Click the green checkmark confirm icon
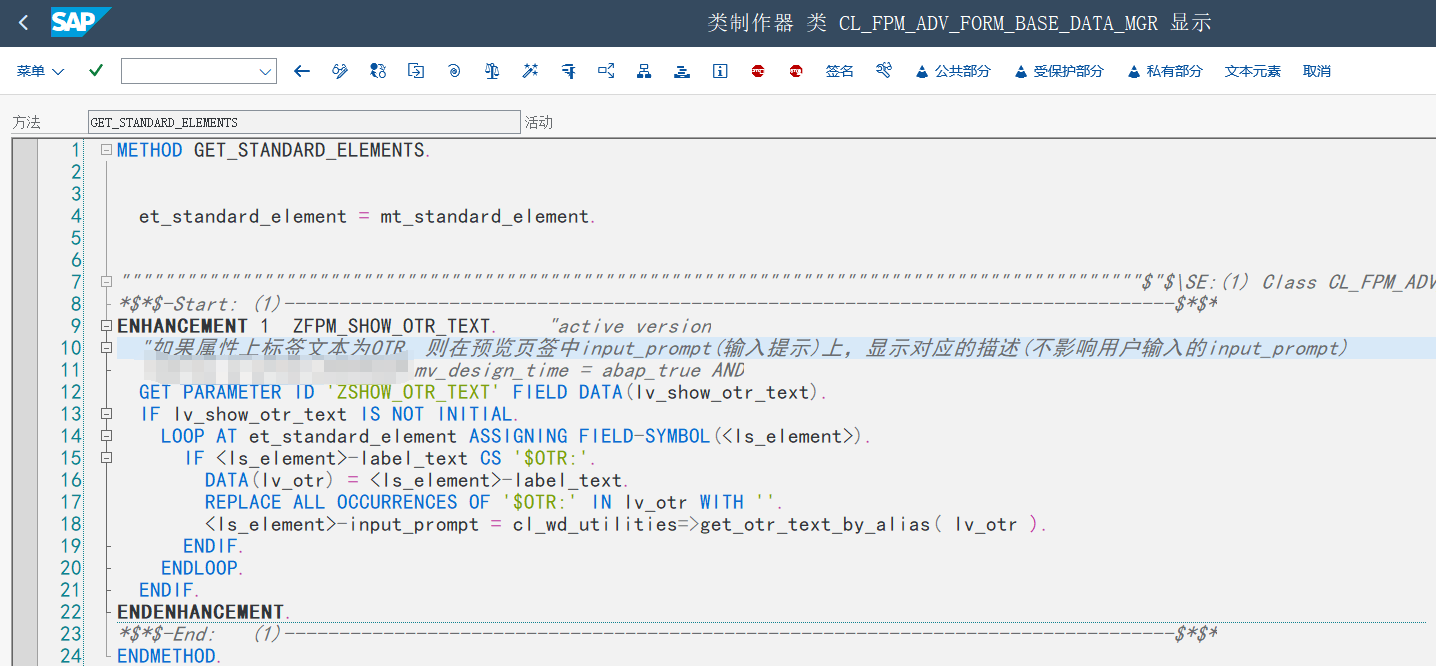Viewport: 1436px width, 666px height. point(96,71)
